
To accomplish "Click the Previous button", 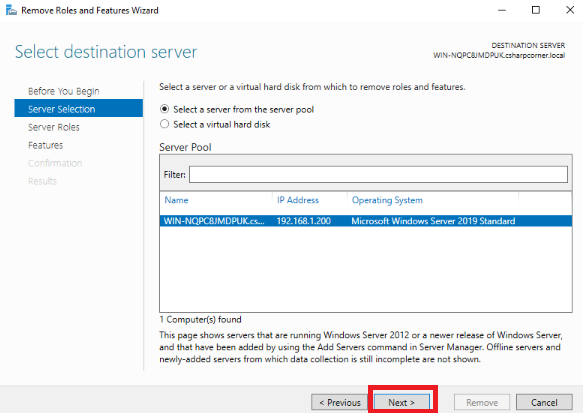I will click(339, 402).
